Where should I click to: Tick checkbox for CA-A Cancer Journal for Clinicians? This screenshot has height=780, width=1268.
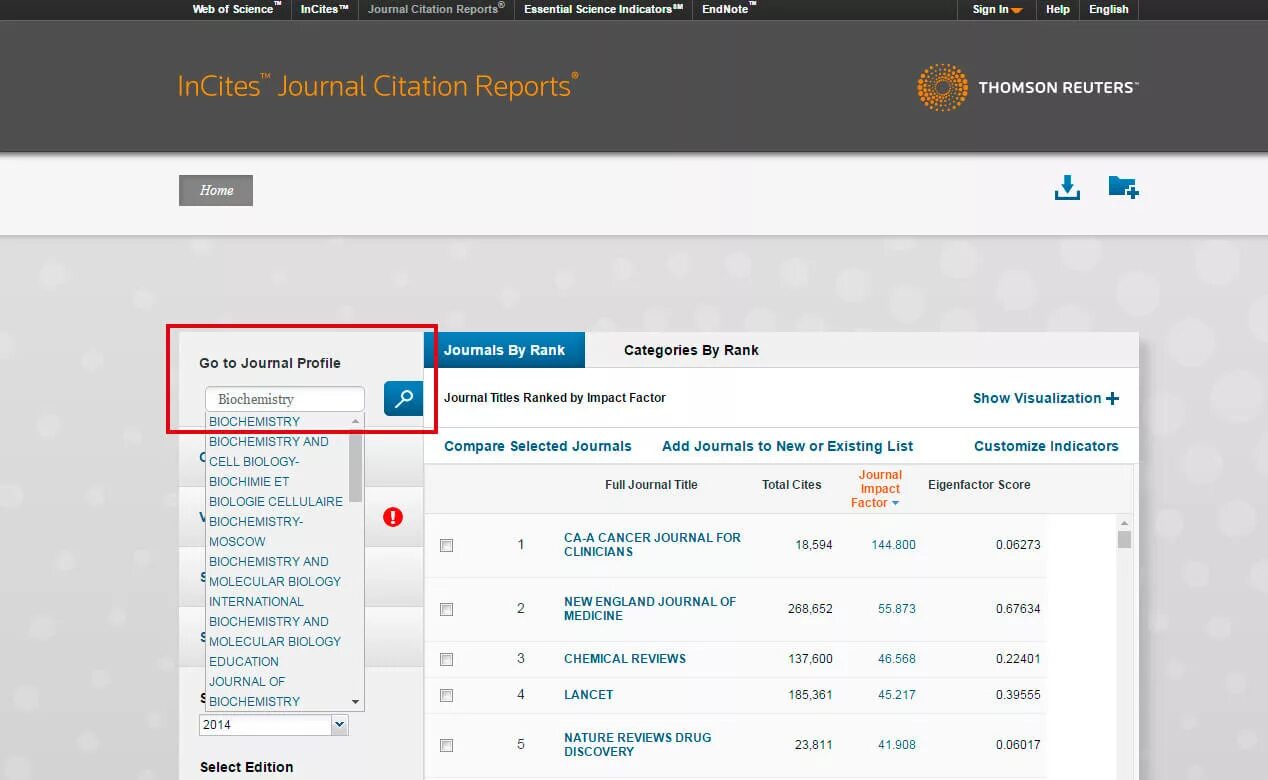pyautogui.click(x=446, y=545)
